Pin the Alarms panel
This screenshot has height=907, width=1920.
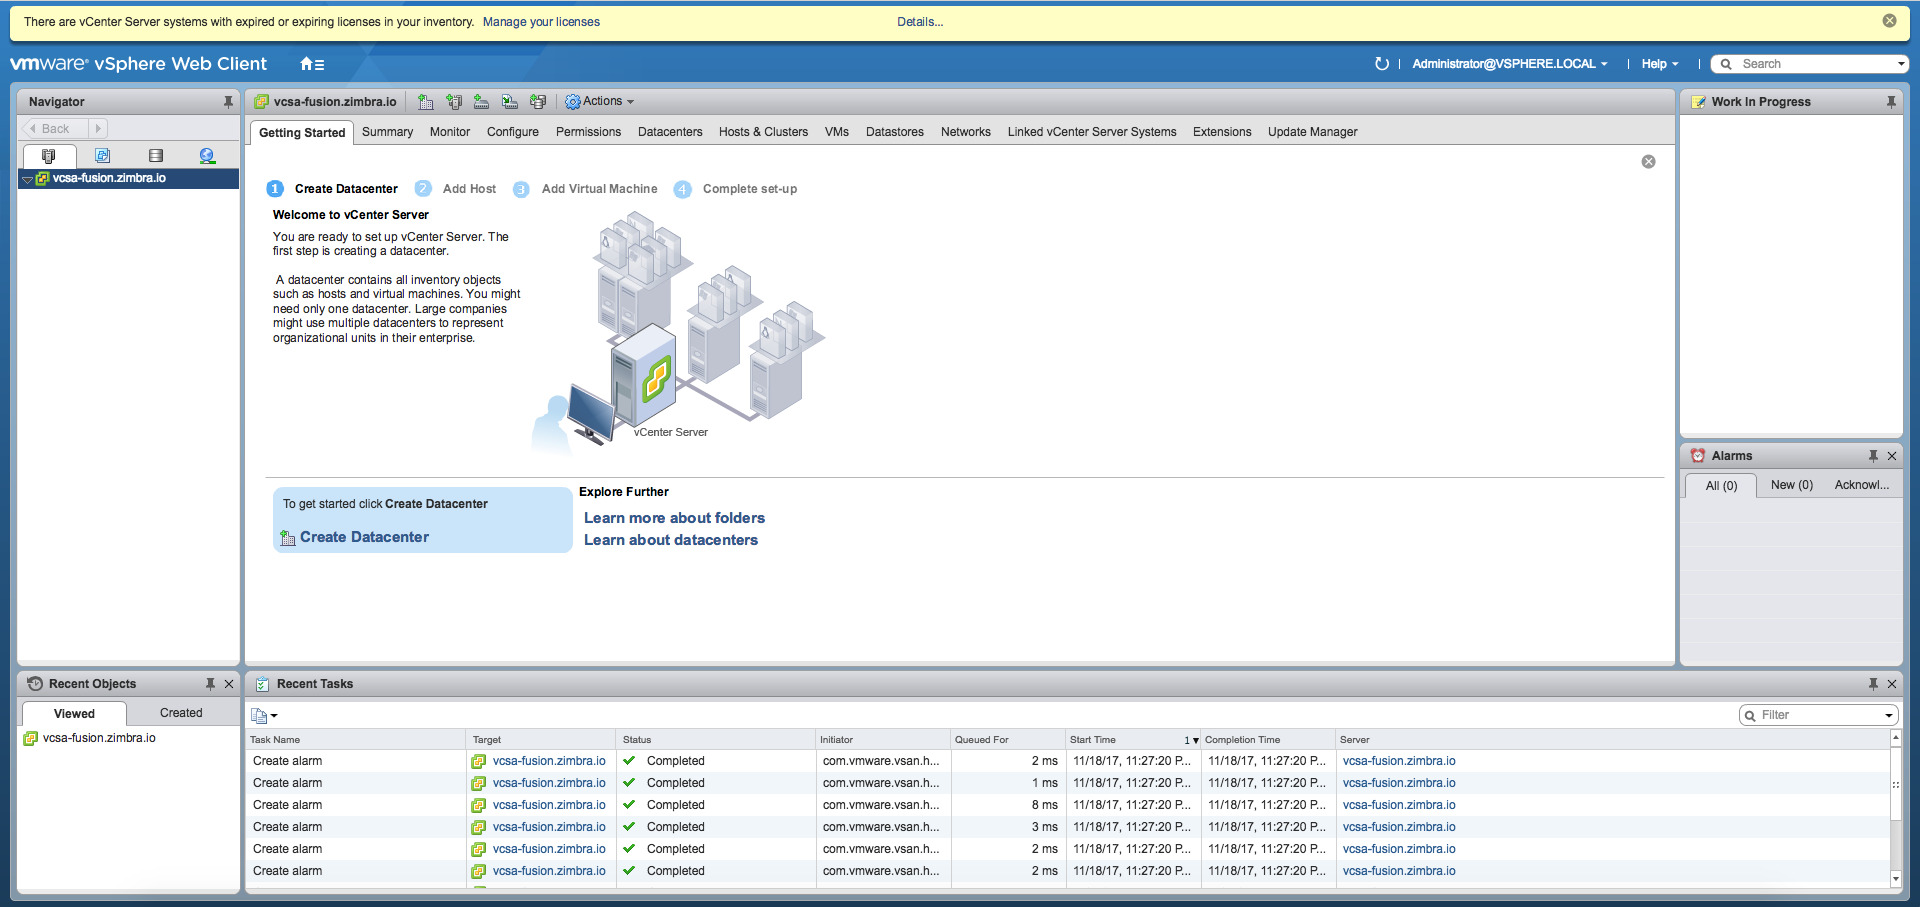[1873, 456]
